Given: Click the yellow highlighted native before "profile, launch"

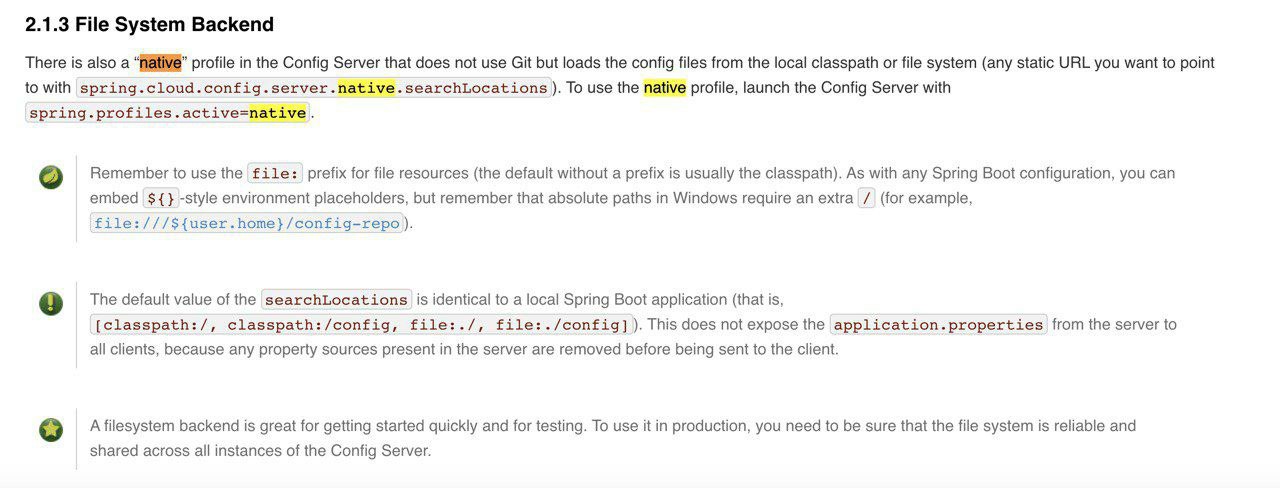Looking at the screenshot, I should (x=665, y=87).
